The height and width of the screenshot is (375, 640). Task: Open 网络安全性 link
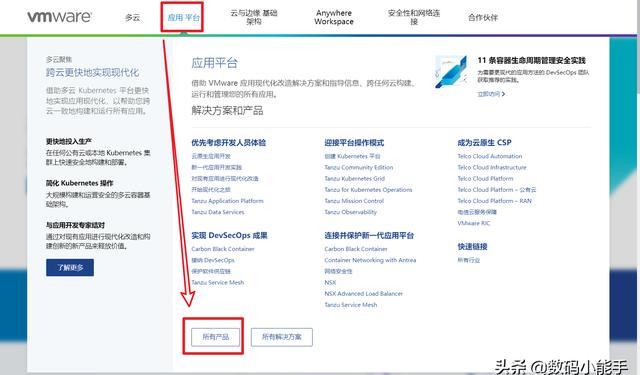tap(338, 271)
